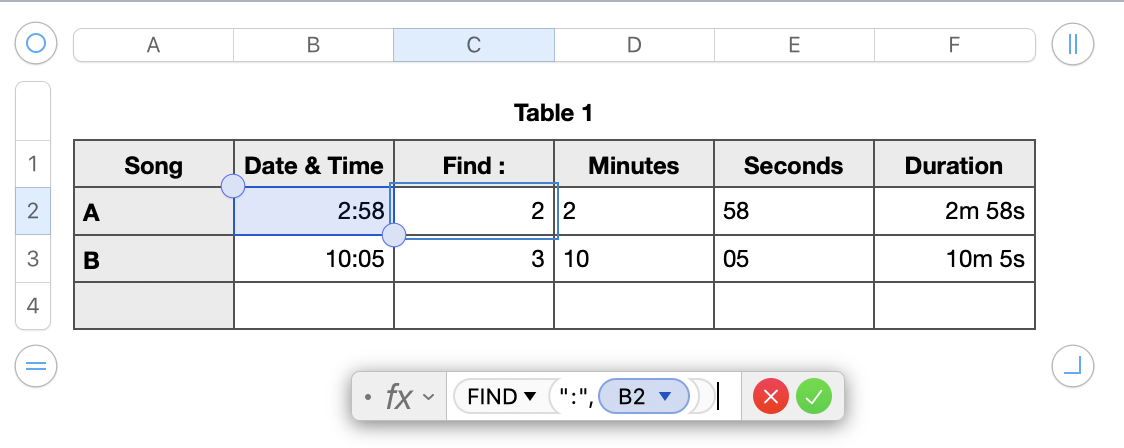Open the FIND function token dropdown
Screen dimensions: 1124x448
(x=529, y=397)
